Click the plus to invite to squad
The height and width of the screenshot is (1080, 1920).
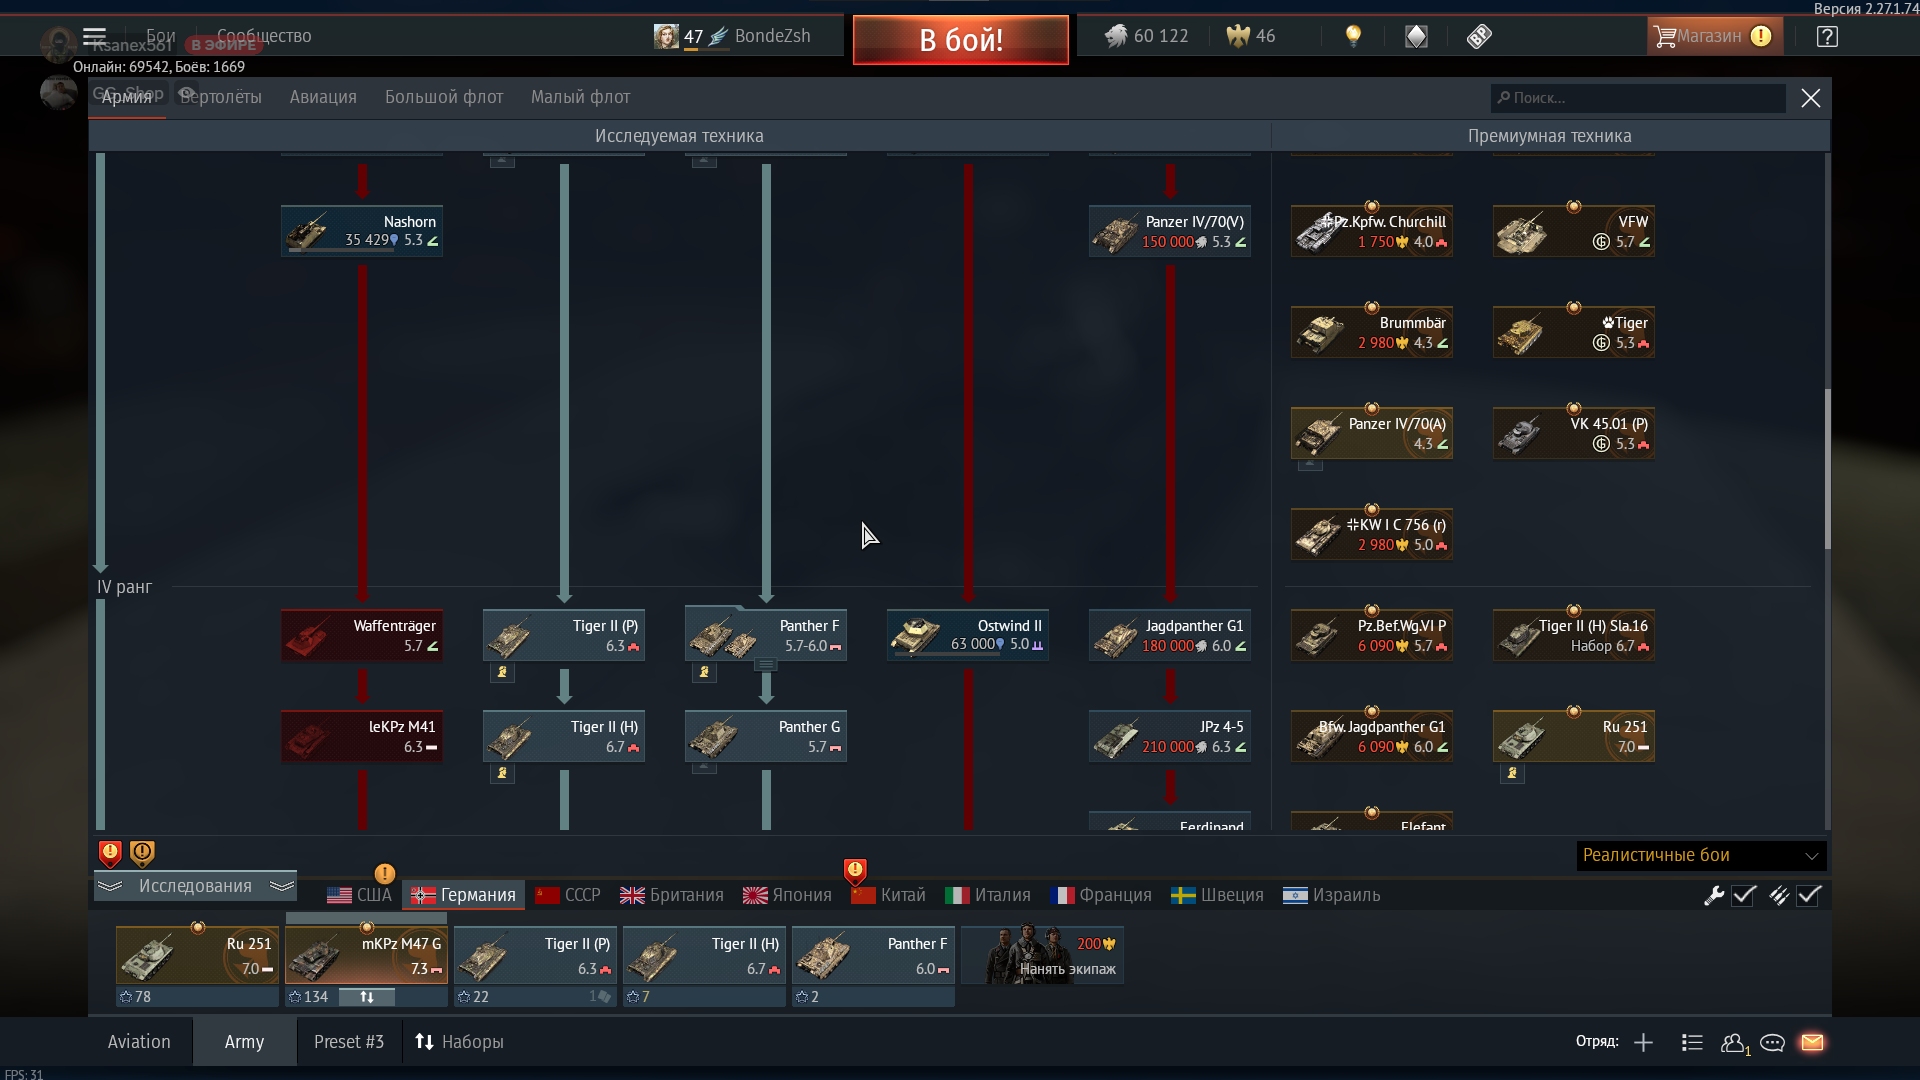1643,1043
